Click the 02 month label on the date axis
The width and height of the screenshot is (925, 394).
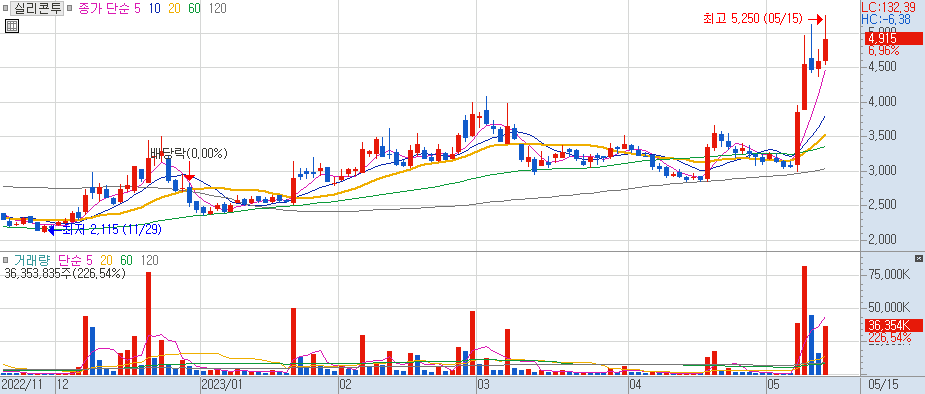click(x=346, y=385)
